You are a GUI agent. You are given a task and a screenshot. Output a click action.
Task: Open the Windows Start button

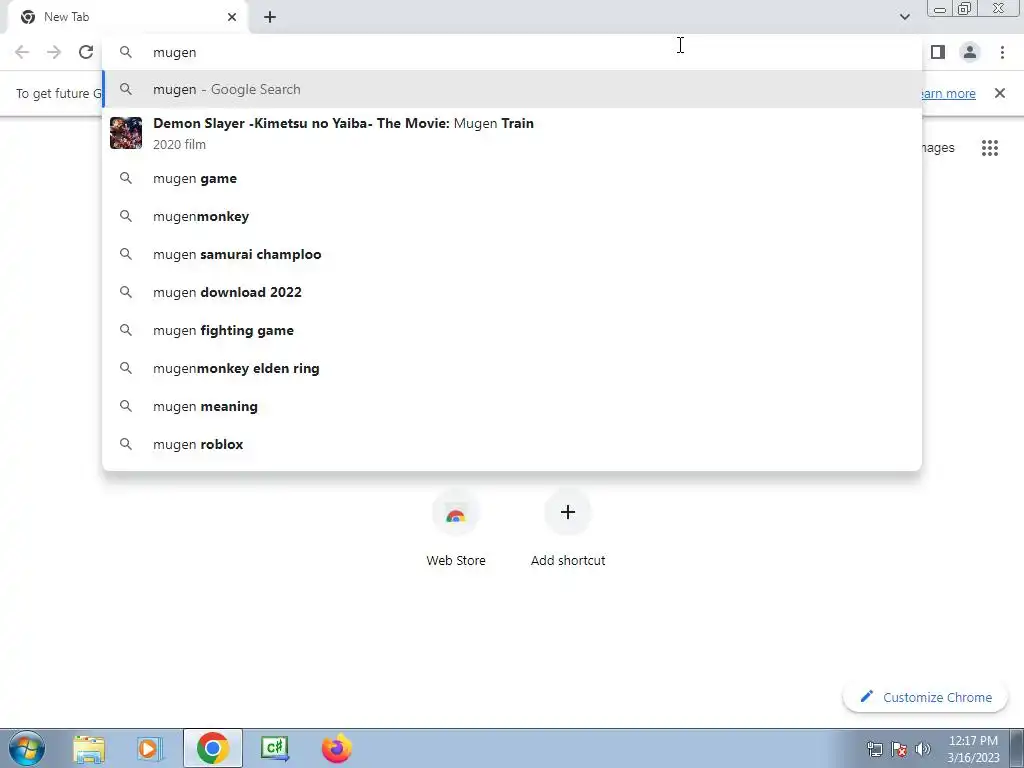tap(27, 748)
